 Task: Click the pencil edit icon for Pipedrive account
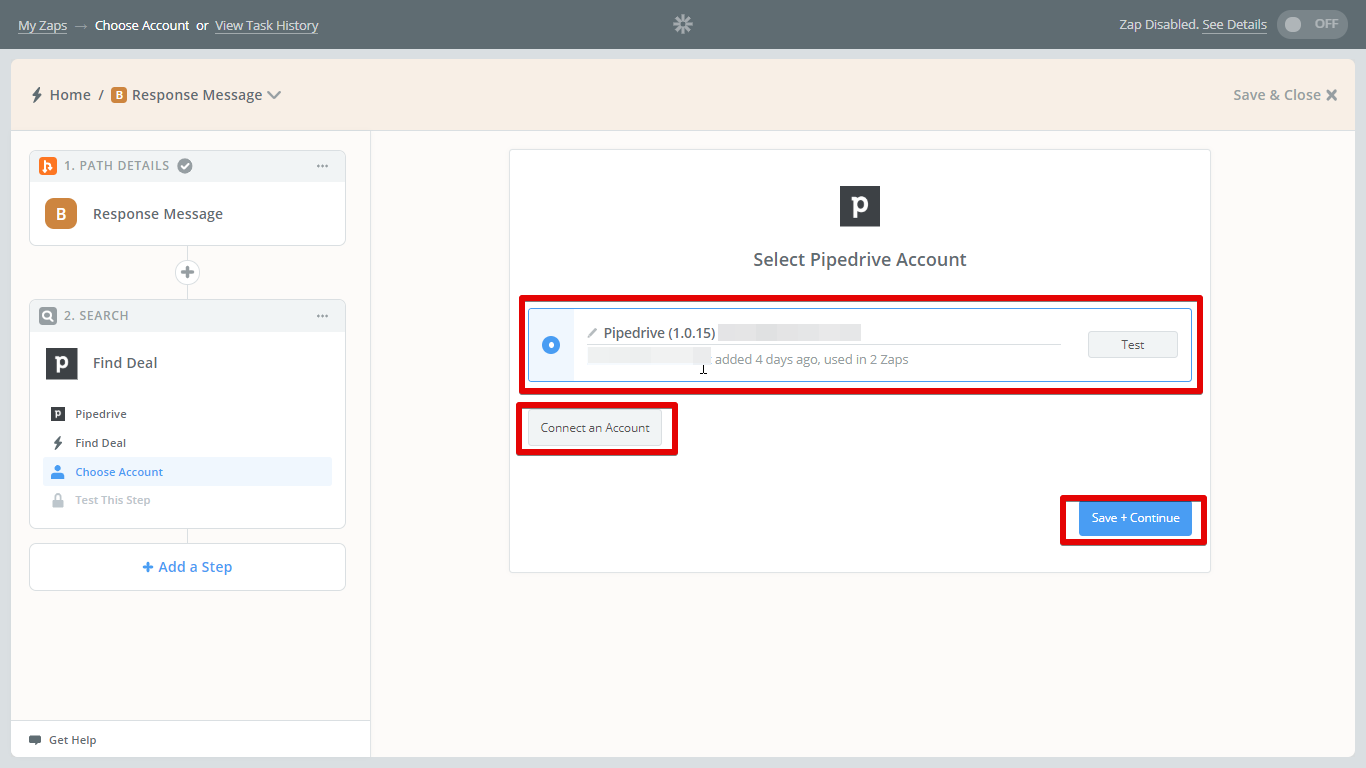tap(592, 333)
